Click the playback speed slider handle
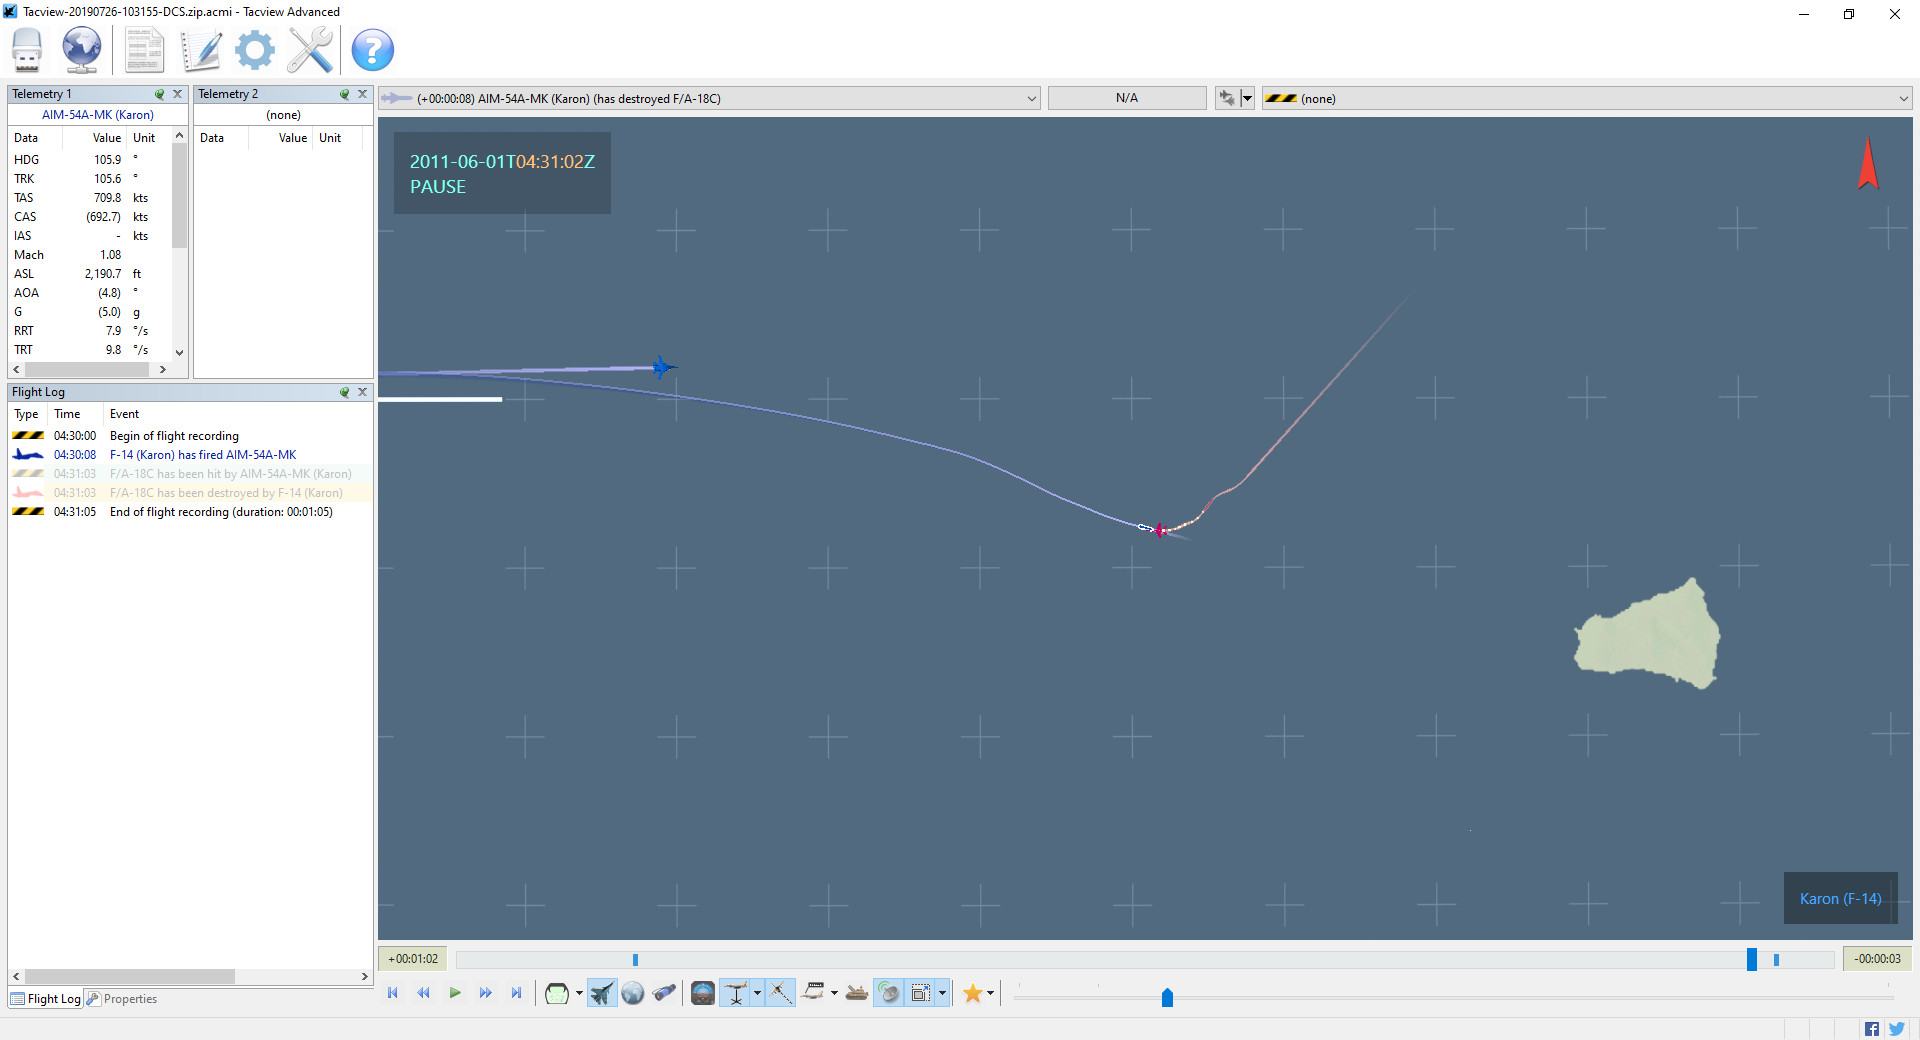 click(1167, 997)
